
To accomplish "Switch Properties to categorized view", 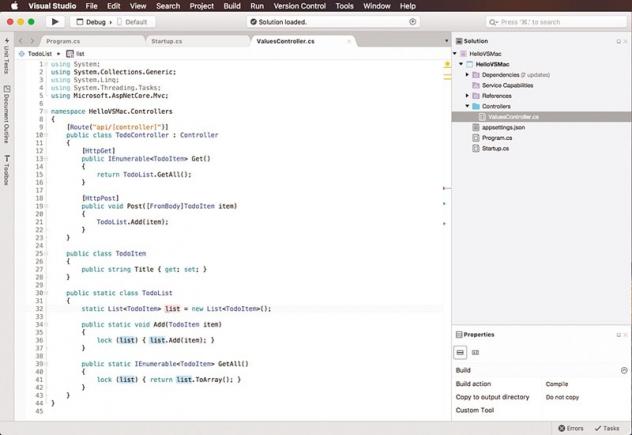I will point(460,352).
